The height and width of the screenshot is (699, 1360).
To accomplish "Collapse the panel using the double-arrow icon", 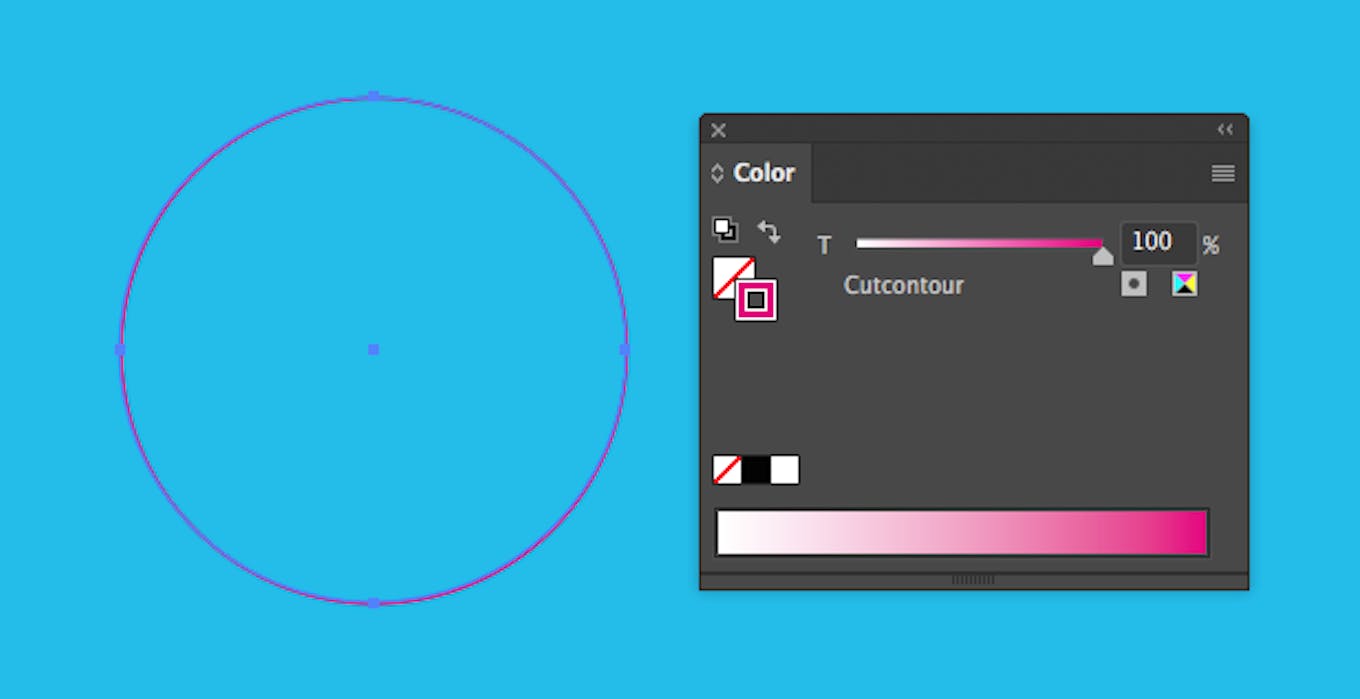I will (1225, 129).
